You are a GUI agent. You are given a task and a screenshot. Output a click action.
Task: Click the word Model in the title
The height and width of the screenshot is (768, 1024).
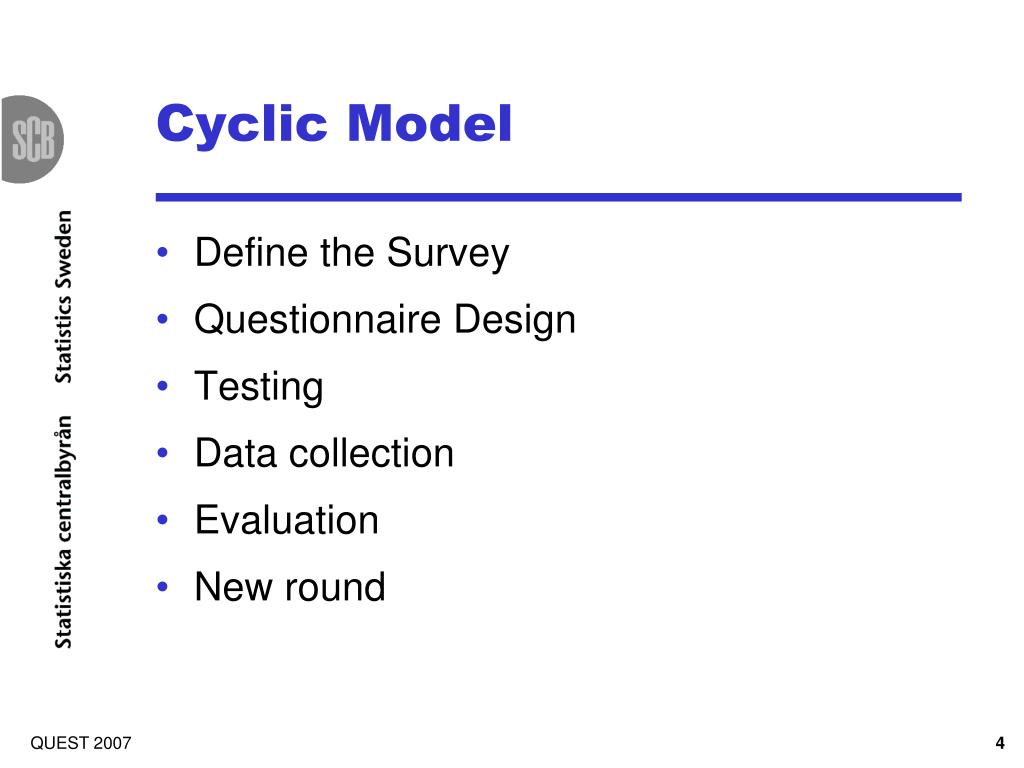[430, 123]
